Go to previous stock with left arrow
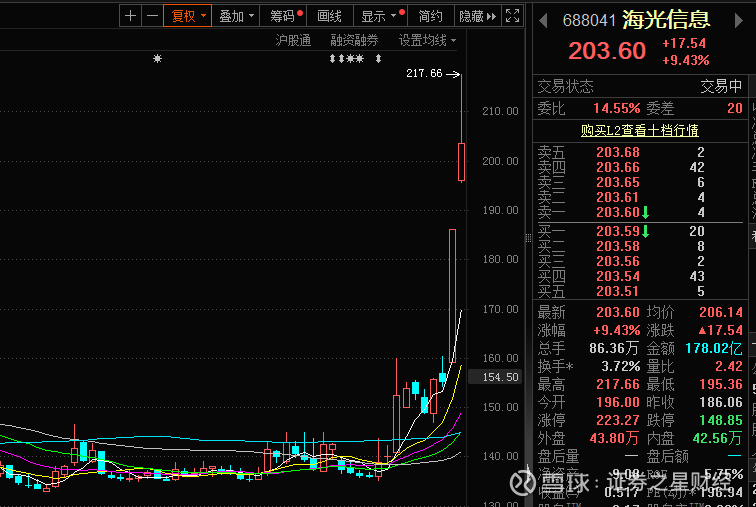The height and width of the screenshot is (507, 756). coord(543,21)
